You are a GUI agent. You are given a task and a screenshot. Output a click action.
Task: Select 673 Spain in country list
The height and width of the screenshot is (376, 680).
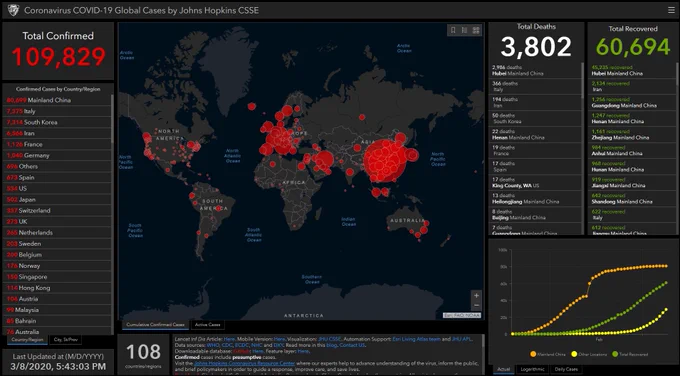tap(57, 178)
